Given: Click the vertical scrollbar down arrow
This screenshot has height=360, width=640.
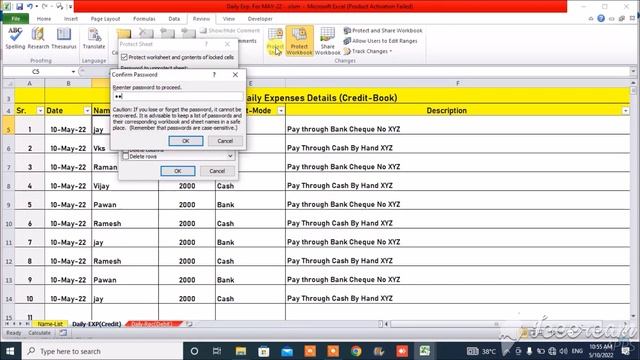Looking at the screenshot, I should 633,316.
